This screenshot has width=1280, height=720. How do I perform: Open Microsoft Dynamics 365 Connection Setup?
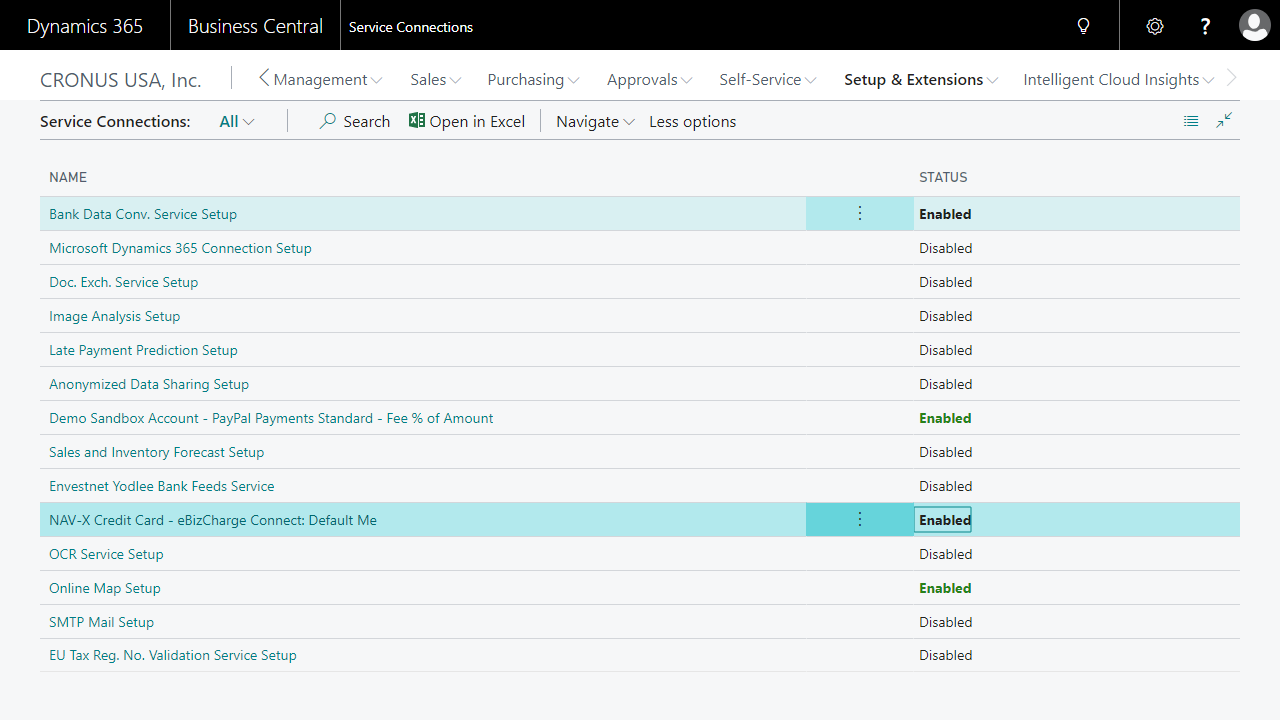pos(180,248)
